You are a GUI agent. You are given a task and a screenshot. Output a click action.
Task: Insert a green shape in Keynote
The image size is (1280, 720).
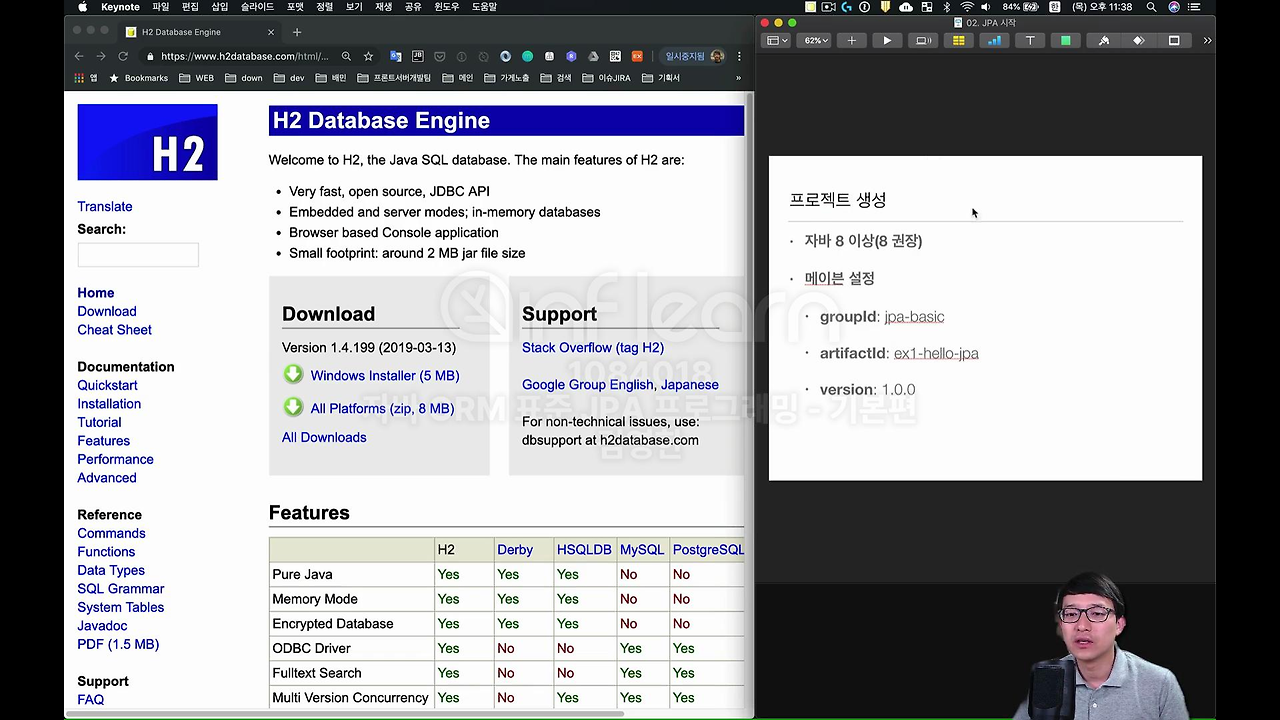[1066, 41]
